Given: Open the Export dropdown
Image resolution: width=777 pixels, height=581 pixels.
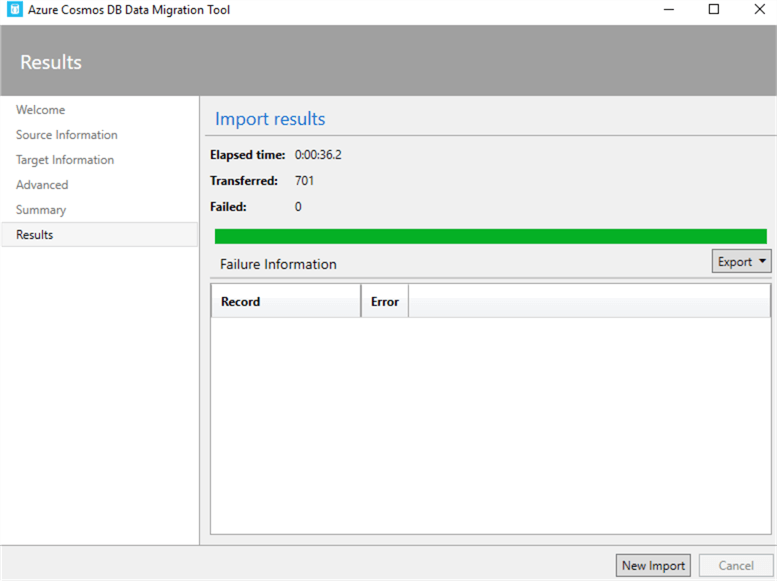Looking at the screenshot, I should tap(741, 261).
